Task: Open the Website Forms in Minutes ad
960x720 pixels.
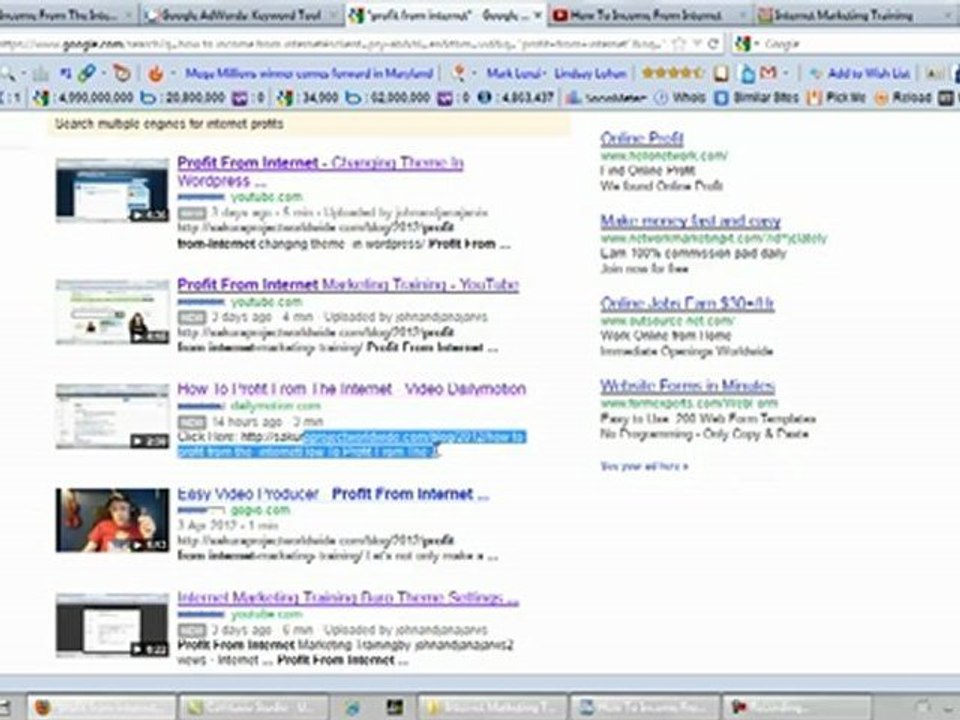Action: click(x=687, y=386)
